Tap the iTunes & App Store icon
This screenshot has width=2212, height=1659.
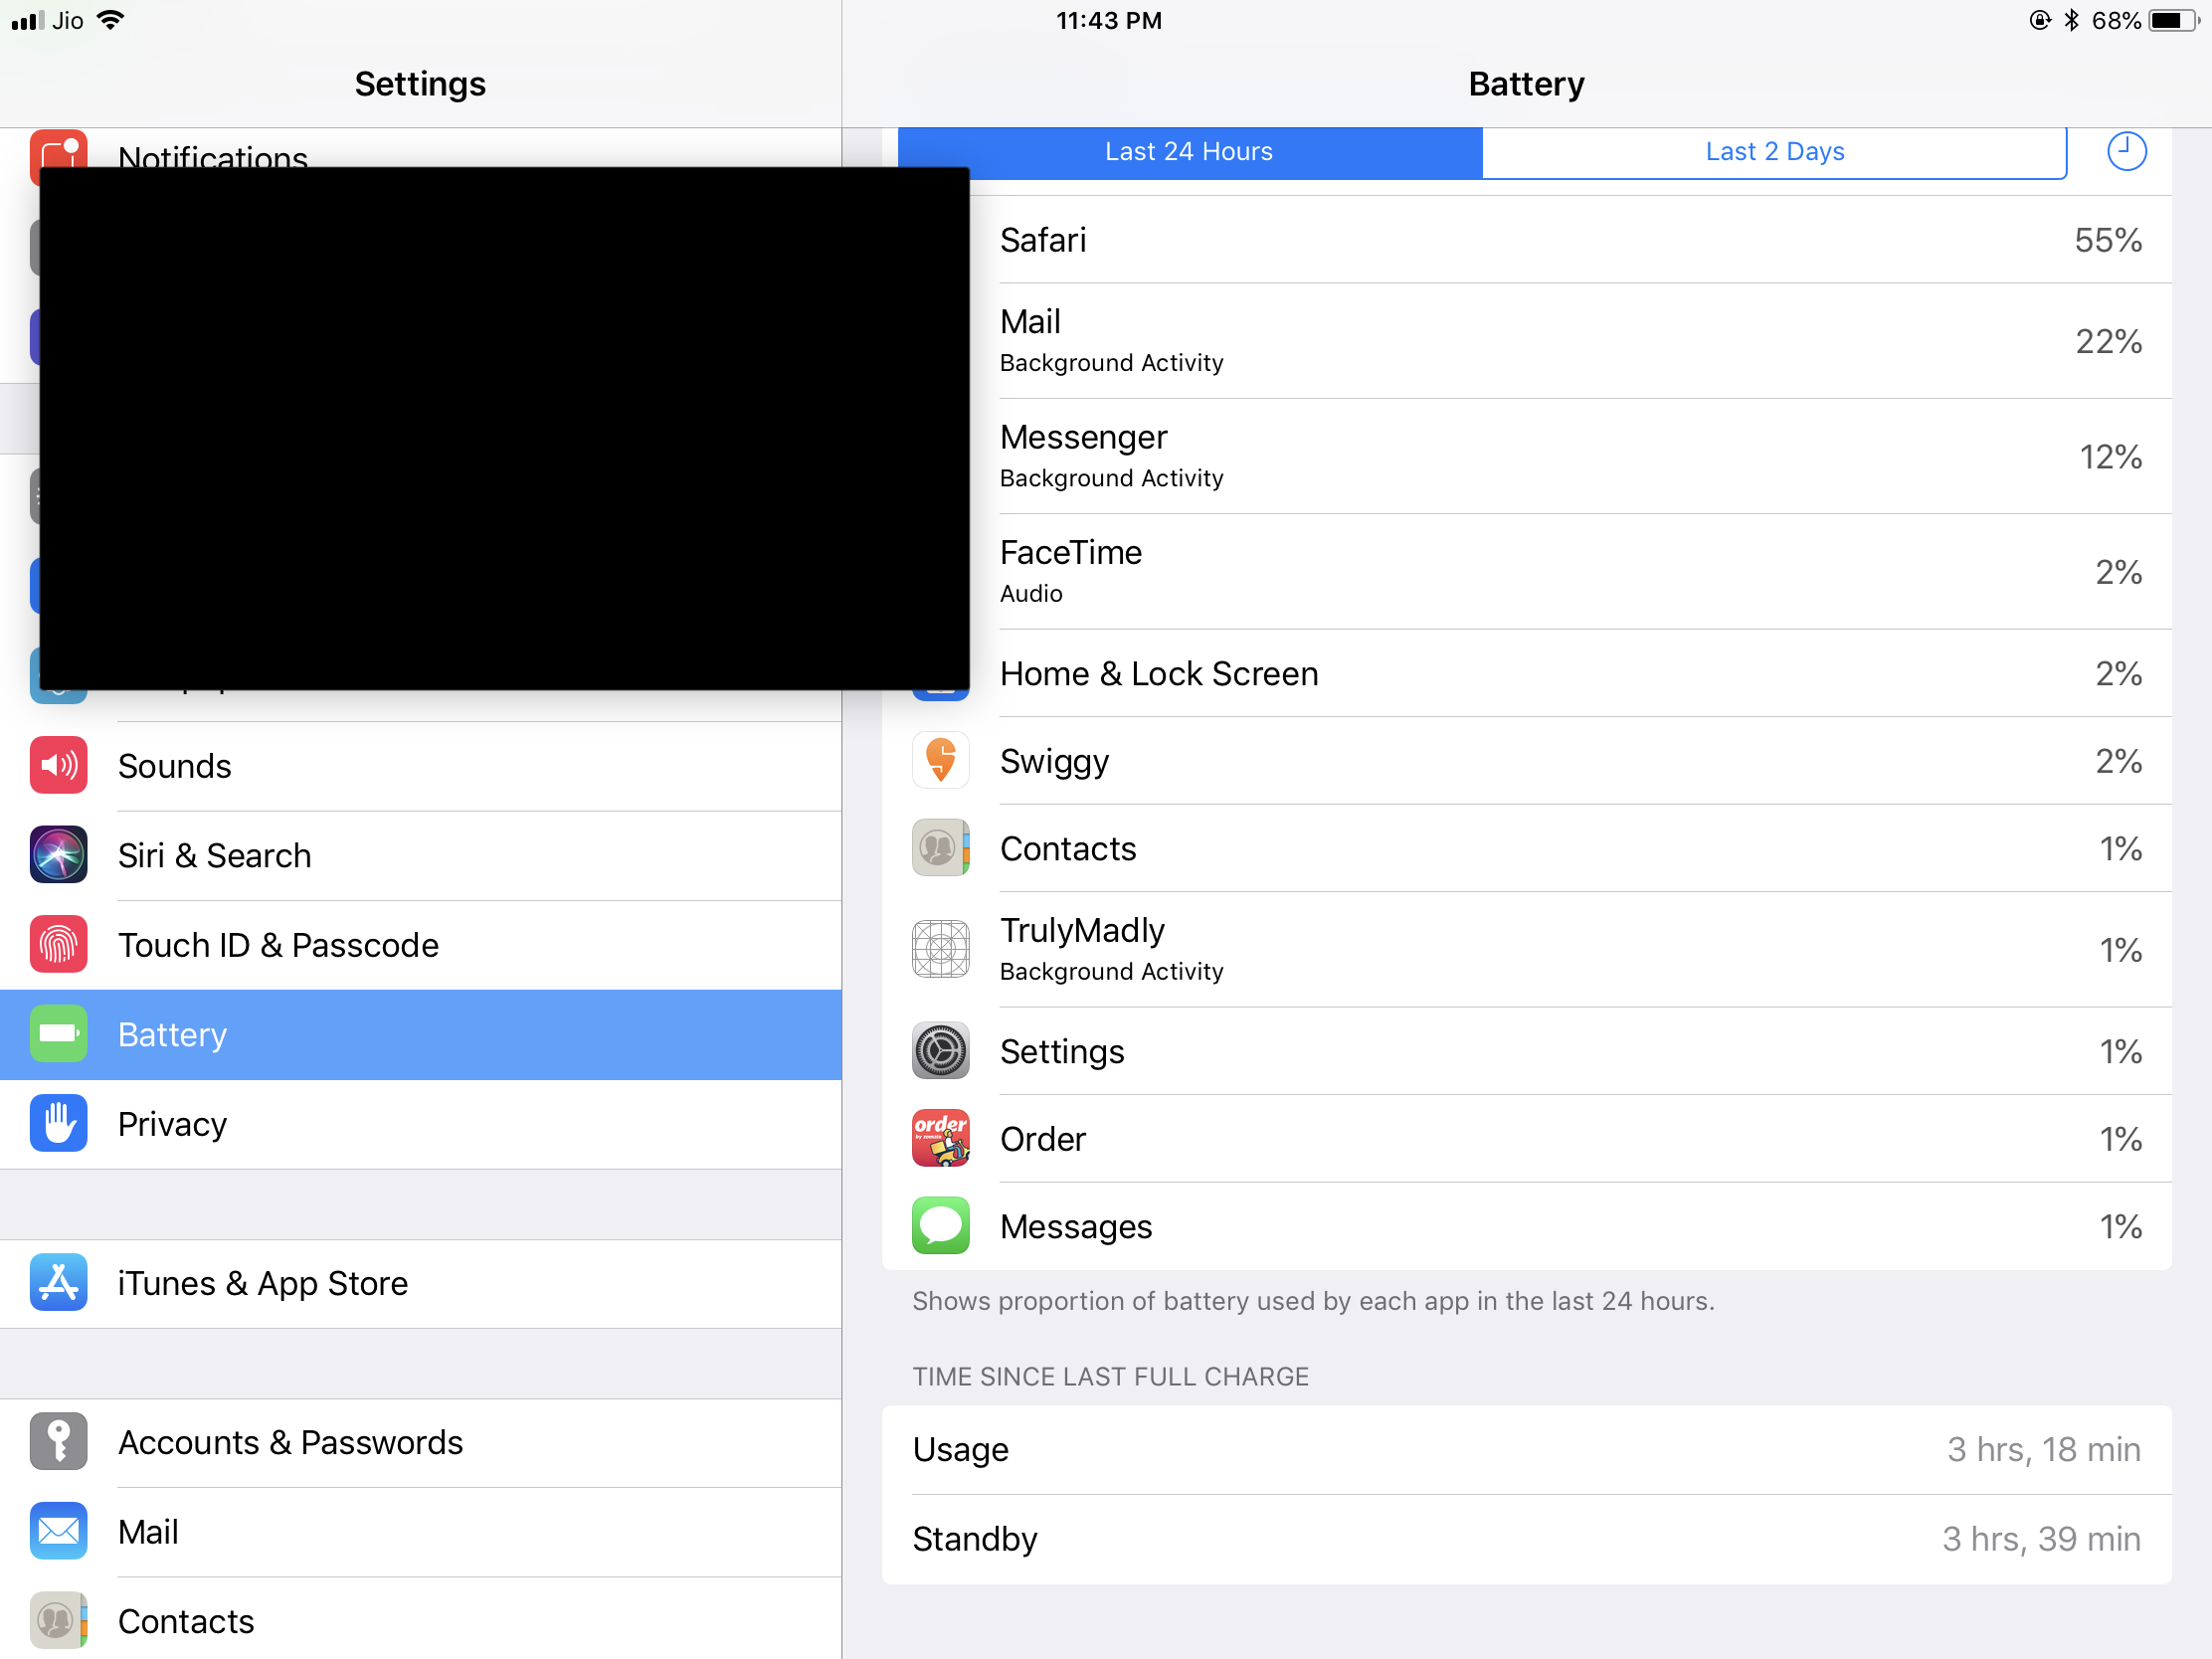pyautogui.click(x=58, y=1283)
